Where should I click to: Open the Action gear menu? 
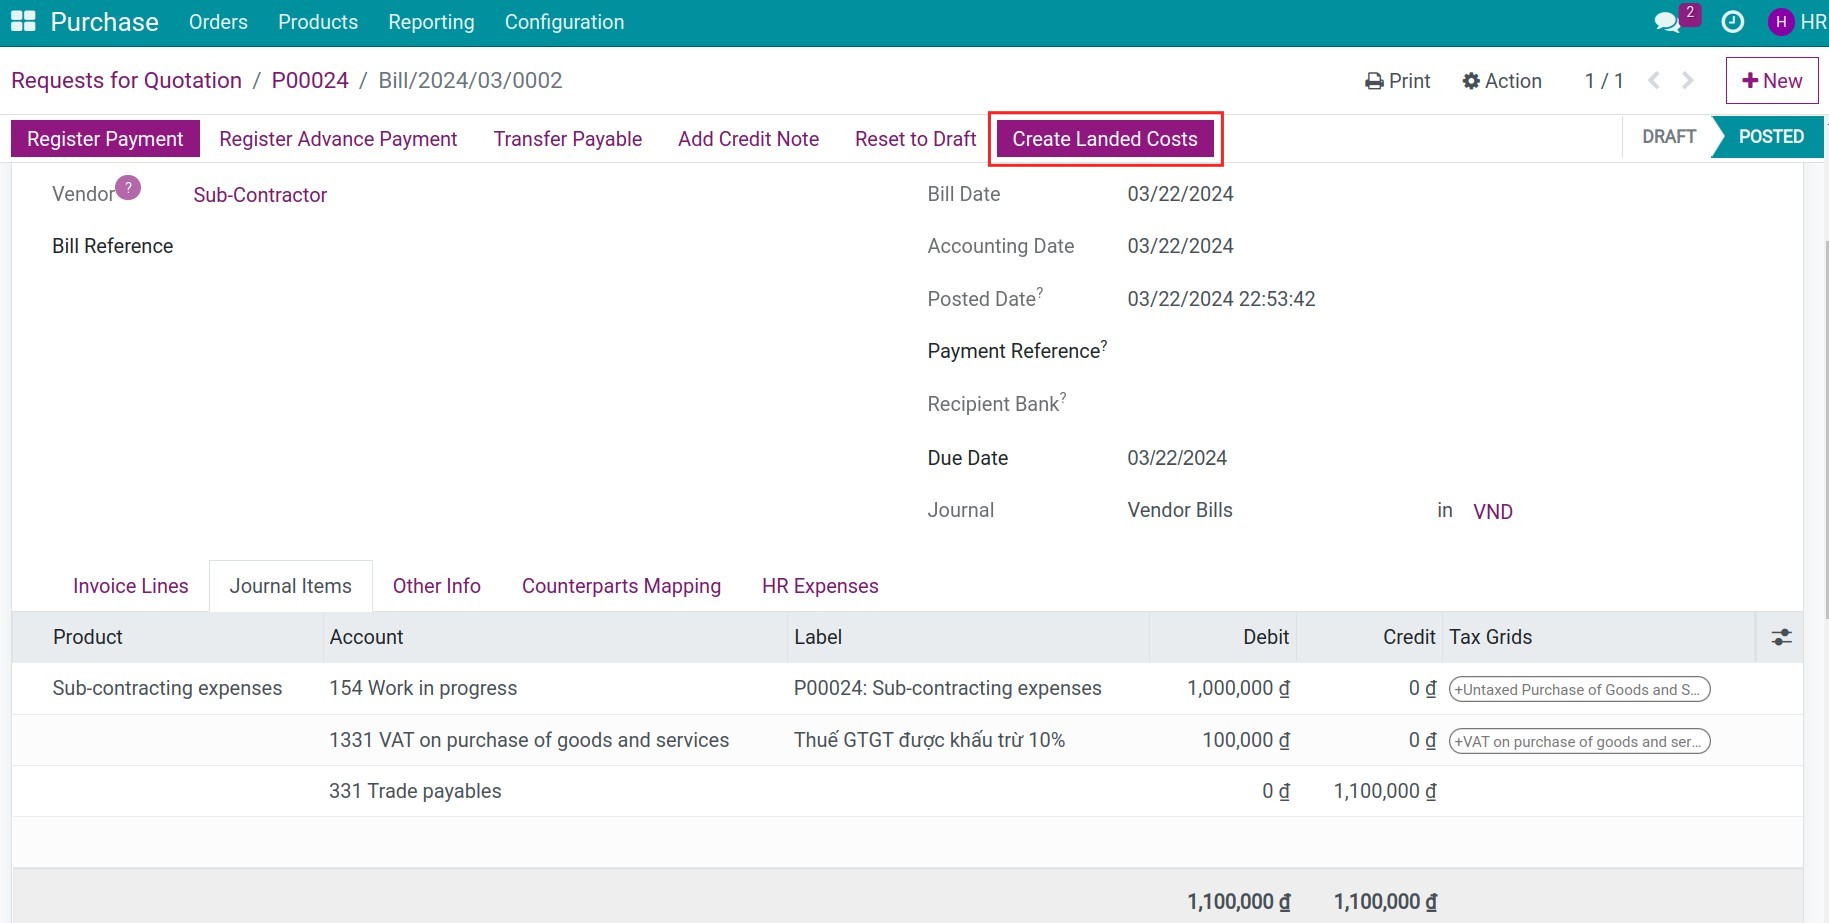(x=1502, y=81)
